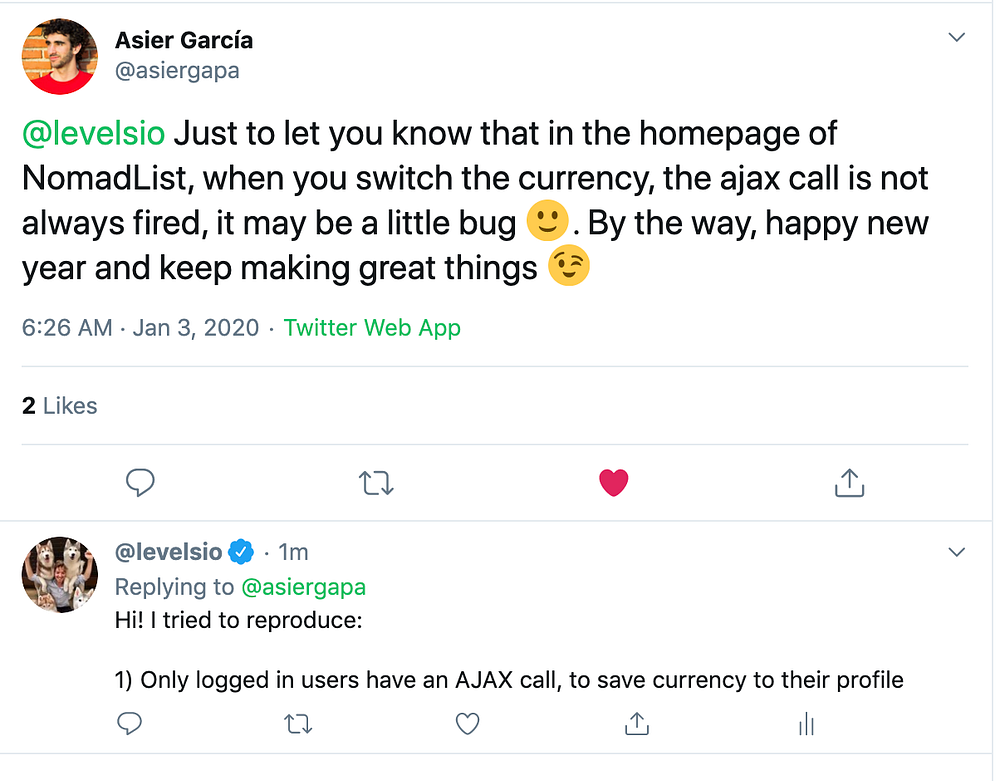Open Asier García's profile picture
This screenshot has height=781, width=1000.
click(x=60, y=56)
